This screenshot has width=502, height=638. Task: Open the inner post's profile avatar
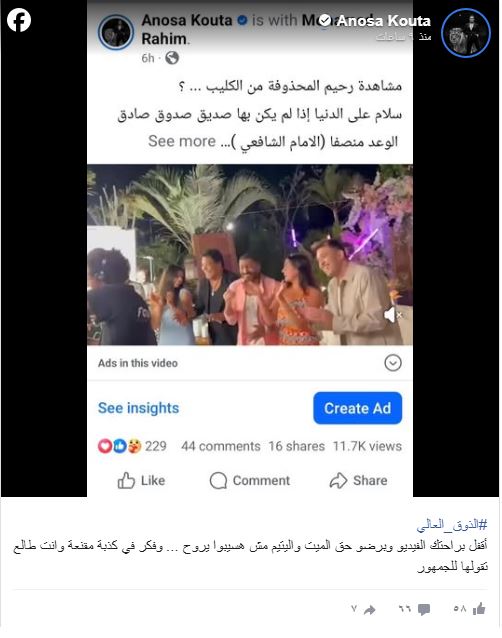[116, 33]
